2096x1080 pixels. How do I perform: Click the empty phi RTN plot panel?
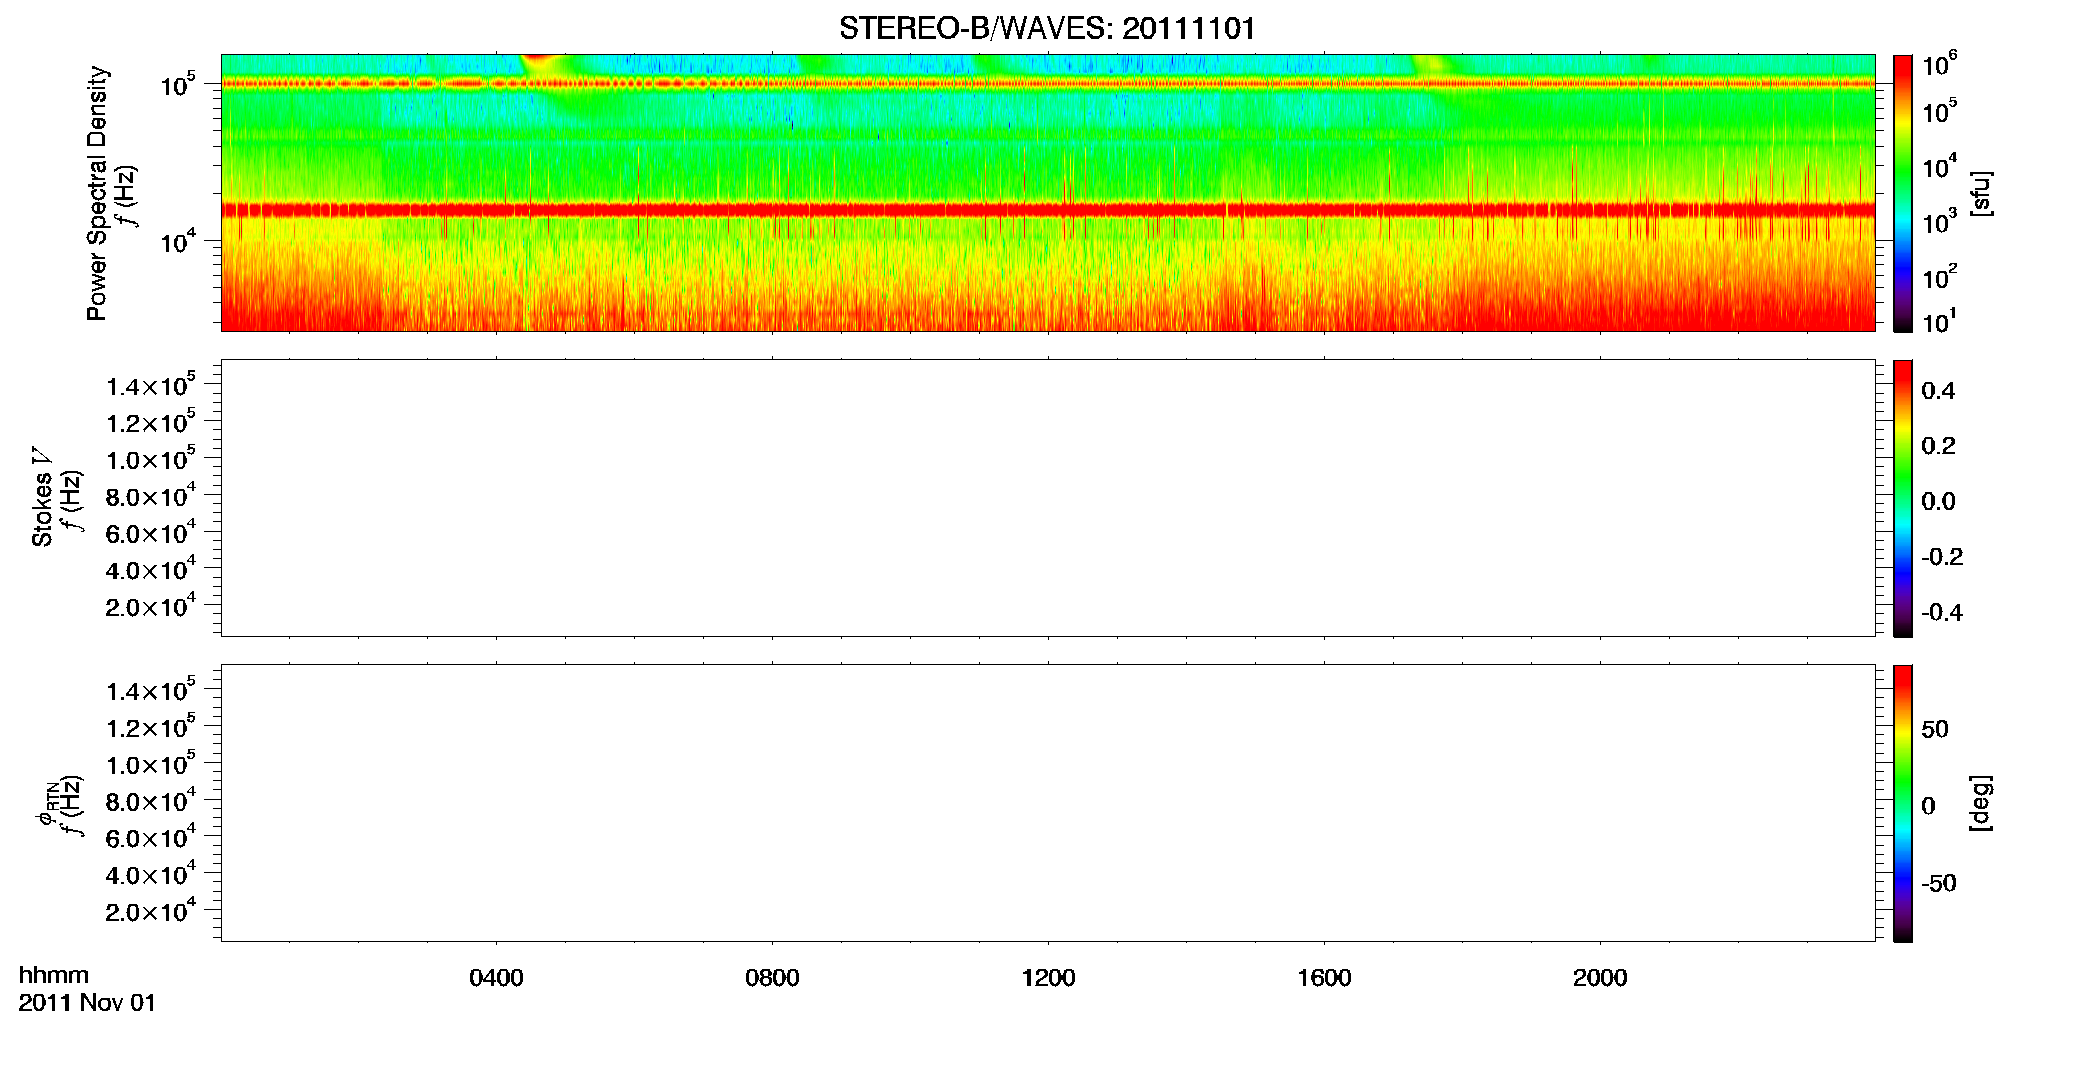[x=1047, y=803]
